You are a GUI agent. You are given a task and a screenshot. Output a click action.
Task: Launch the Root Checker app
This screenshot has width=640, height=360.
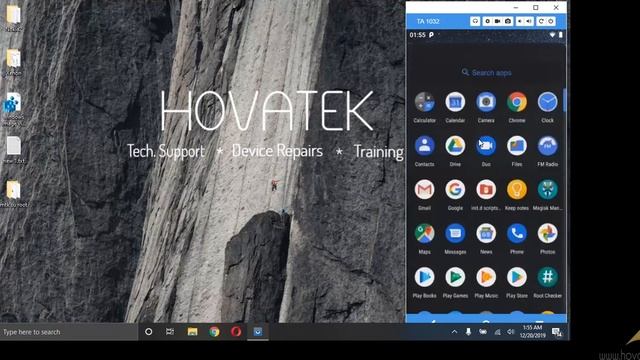click(x=547, y=277)
